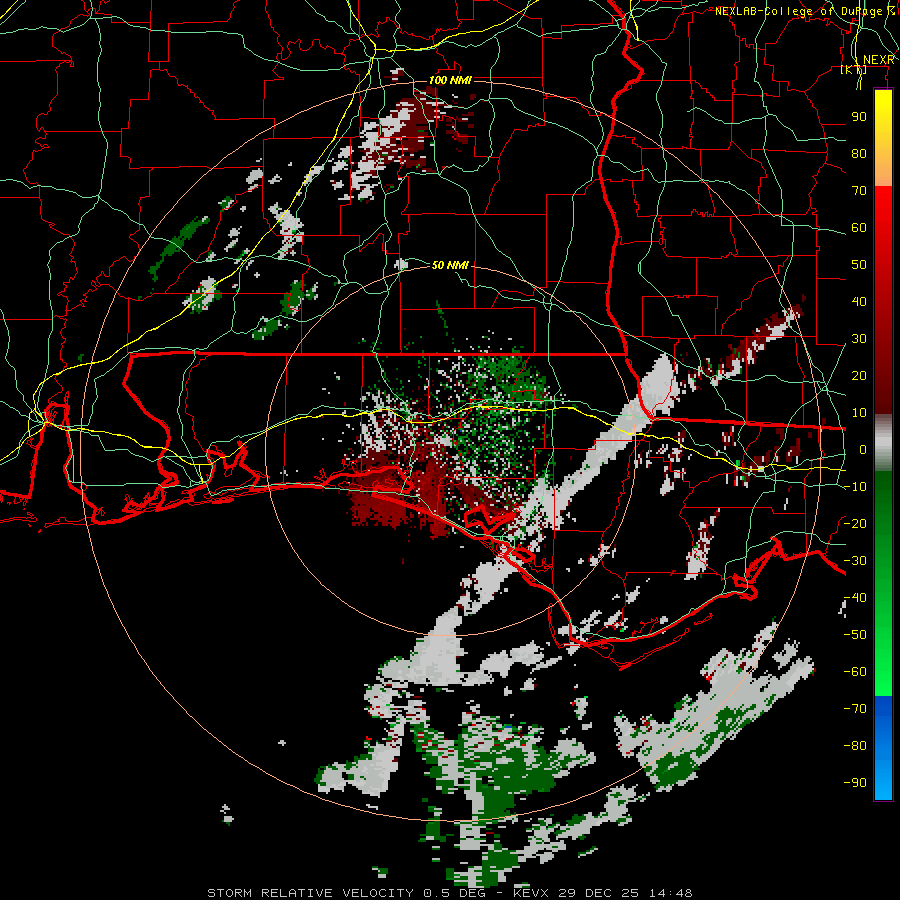Image resolution: width=900 pixels, height=900 pixels.
Task: Click "0.5 DEG" tilt text in caption
Action: tap(456, 893)
